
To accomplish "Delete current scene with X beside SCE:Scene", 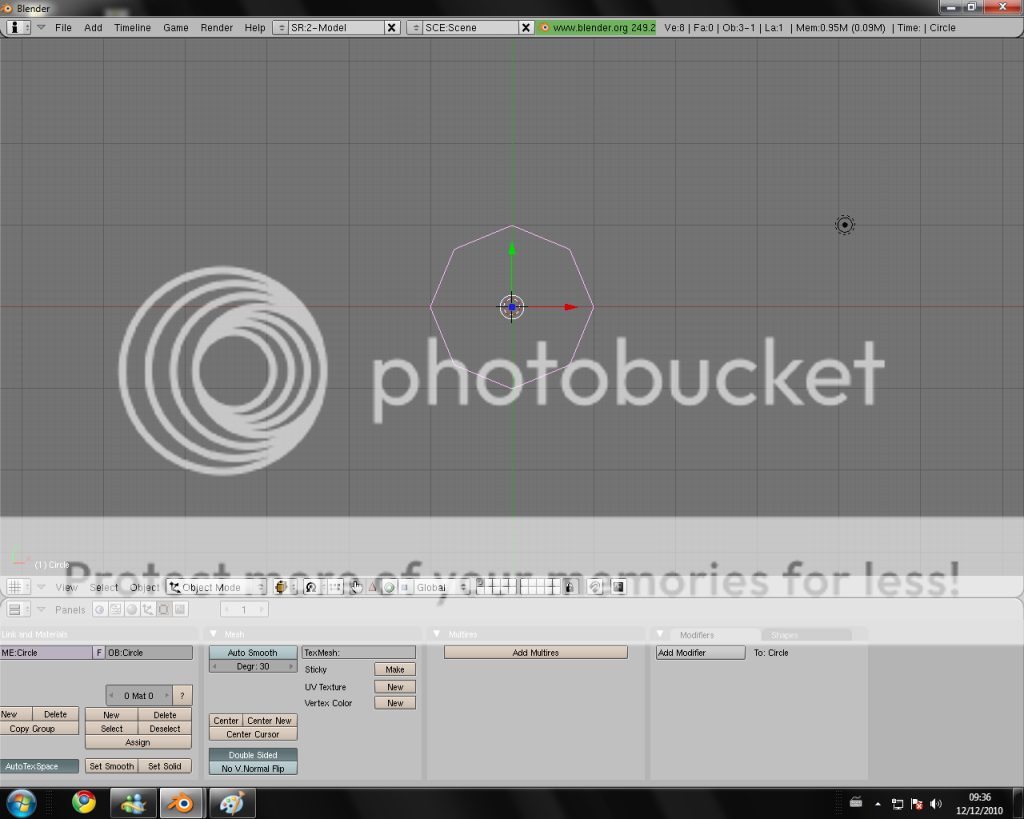I will 526,27.
